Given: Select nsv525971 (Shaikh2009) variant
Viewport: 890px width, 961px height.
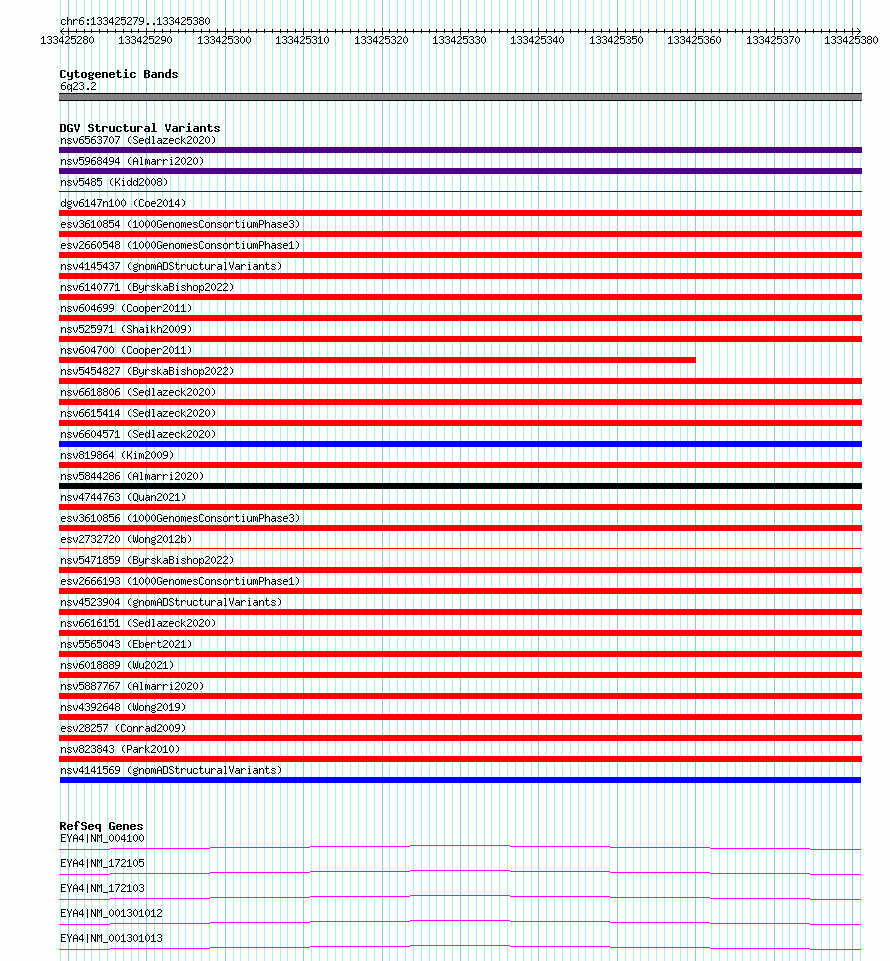Looking at the screenshot, I should tap(126, 329).
